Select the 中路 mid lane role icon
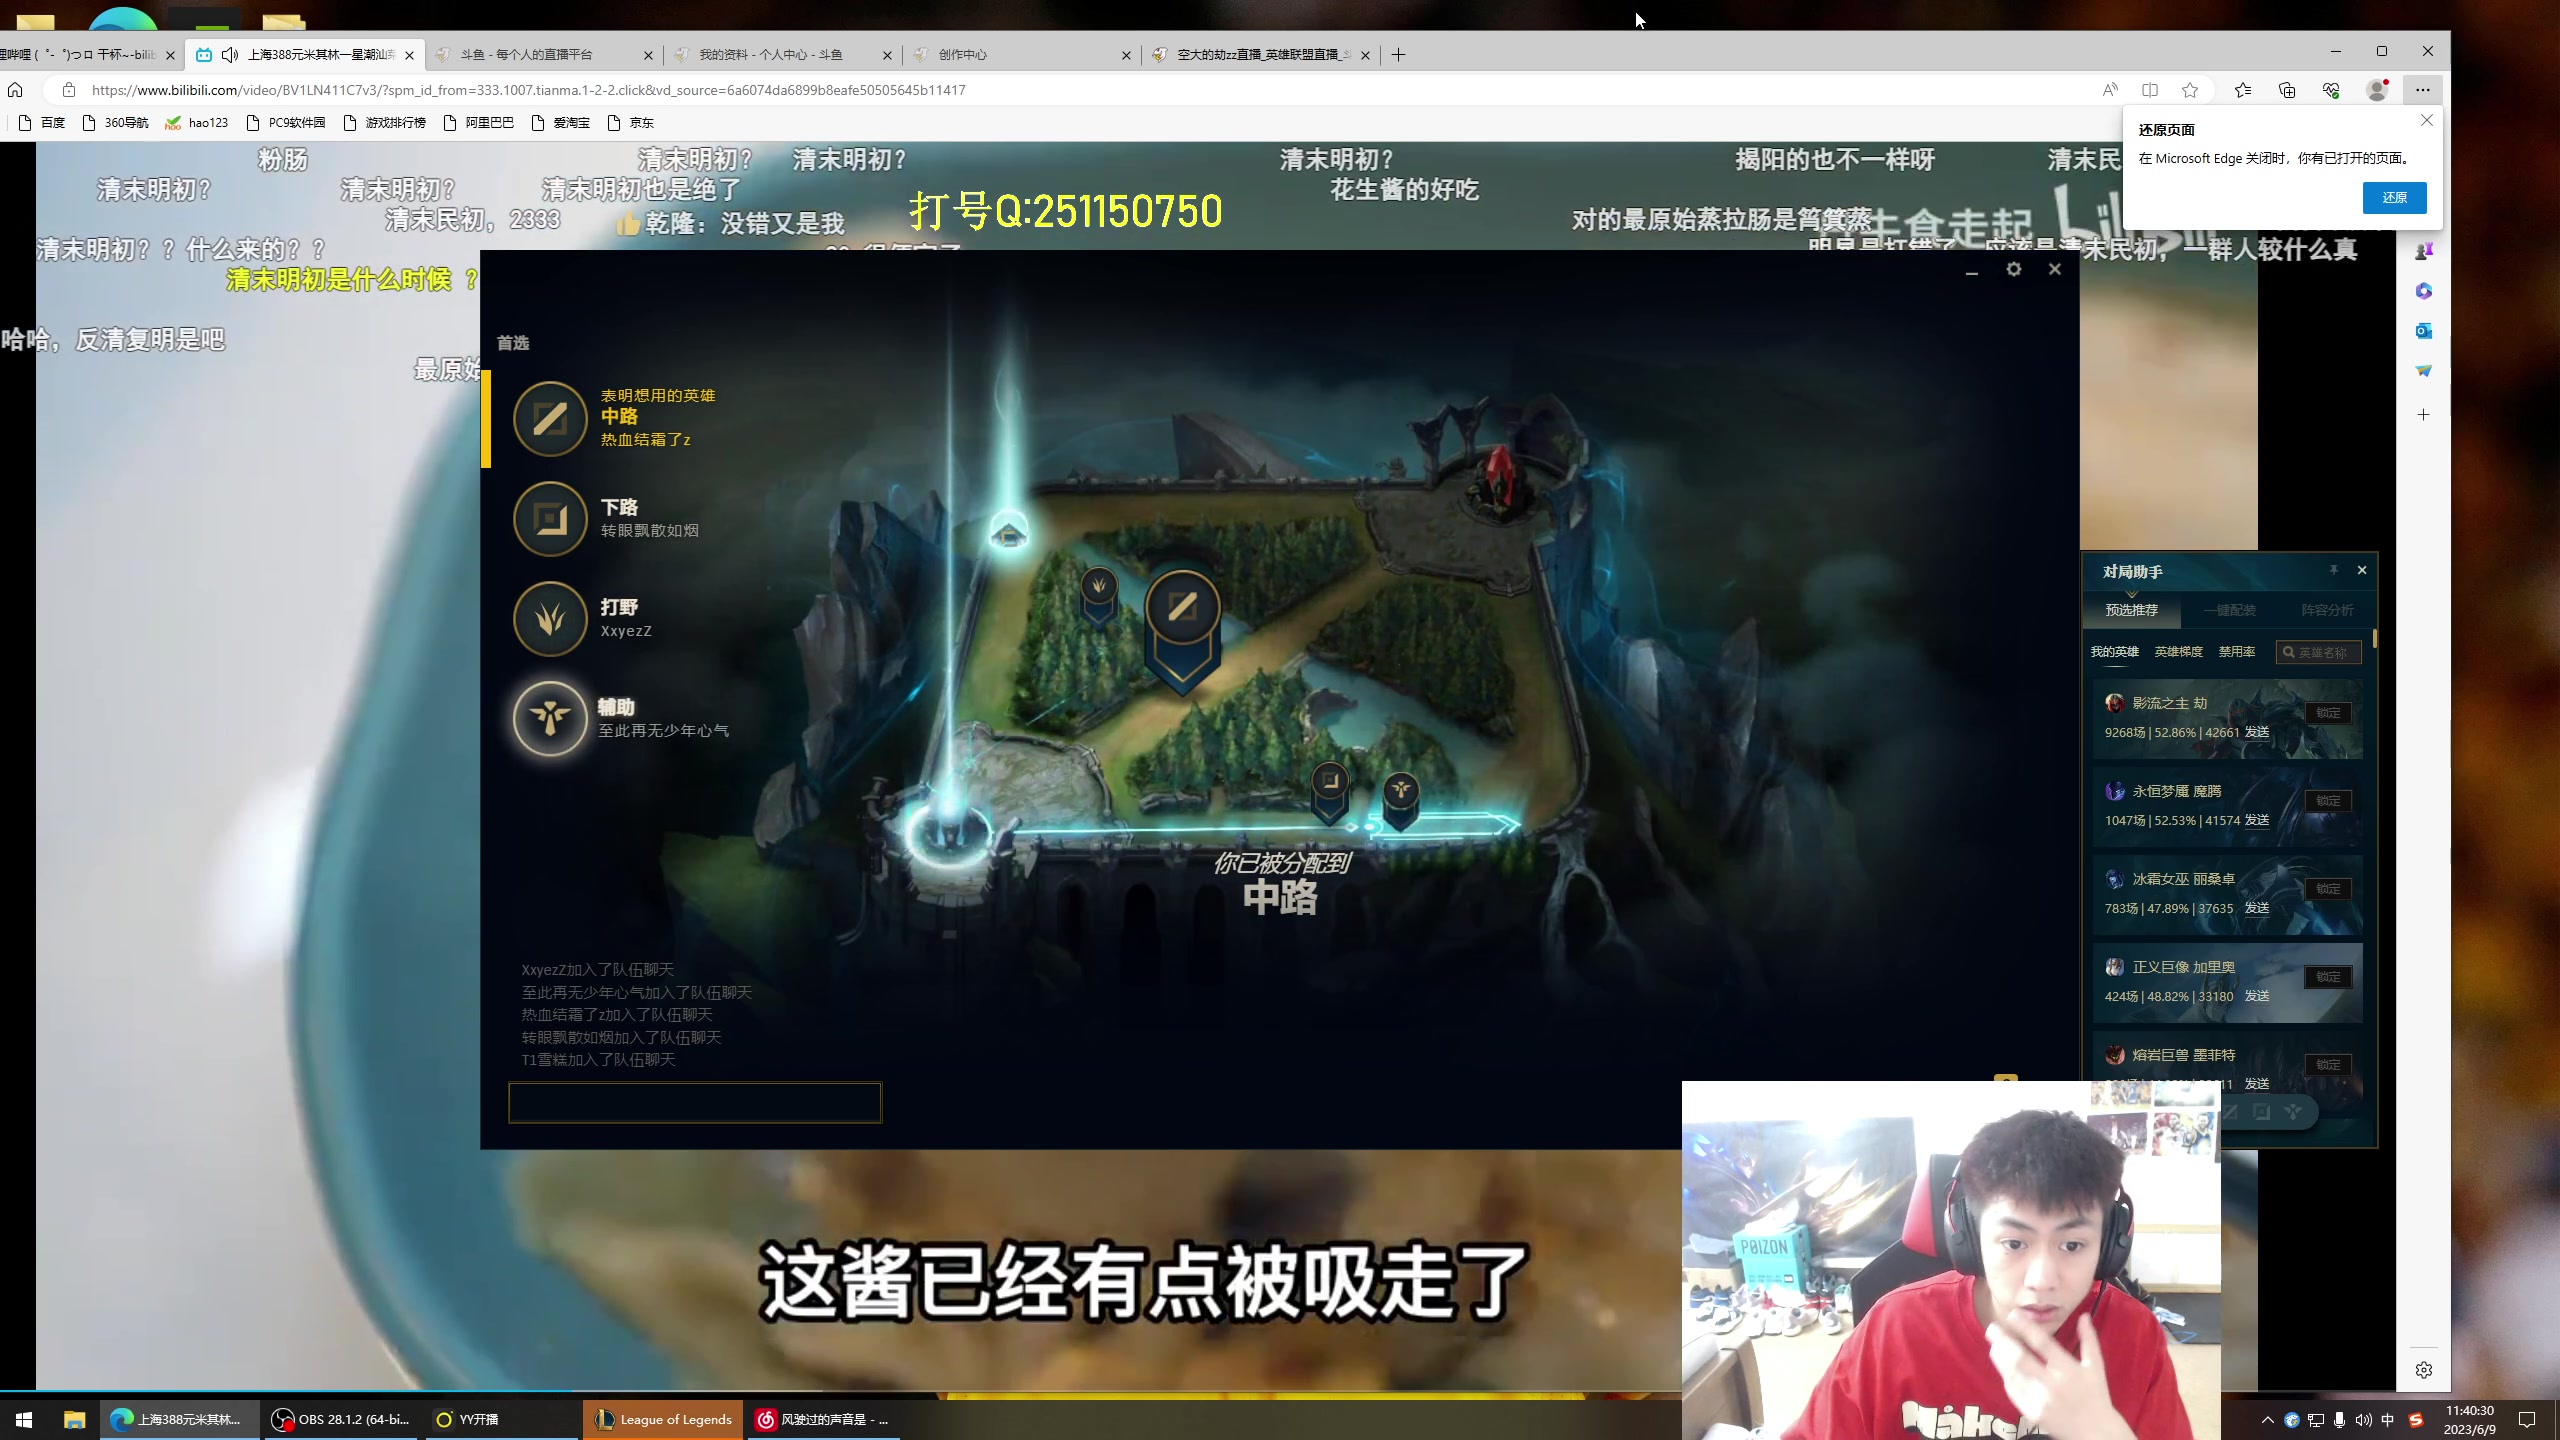The width and height of the screenshot is (2560, 1440). pos(550,418)
